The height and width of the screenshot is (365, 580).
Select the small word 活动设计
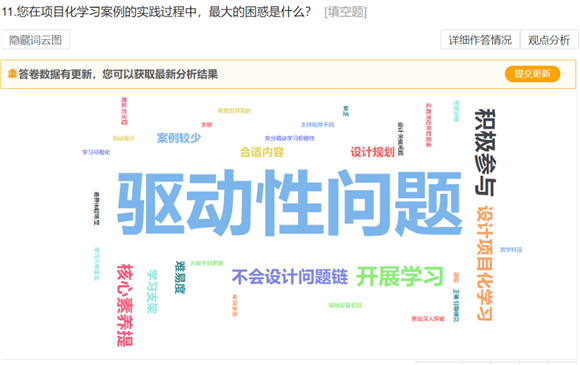[124, 138]
